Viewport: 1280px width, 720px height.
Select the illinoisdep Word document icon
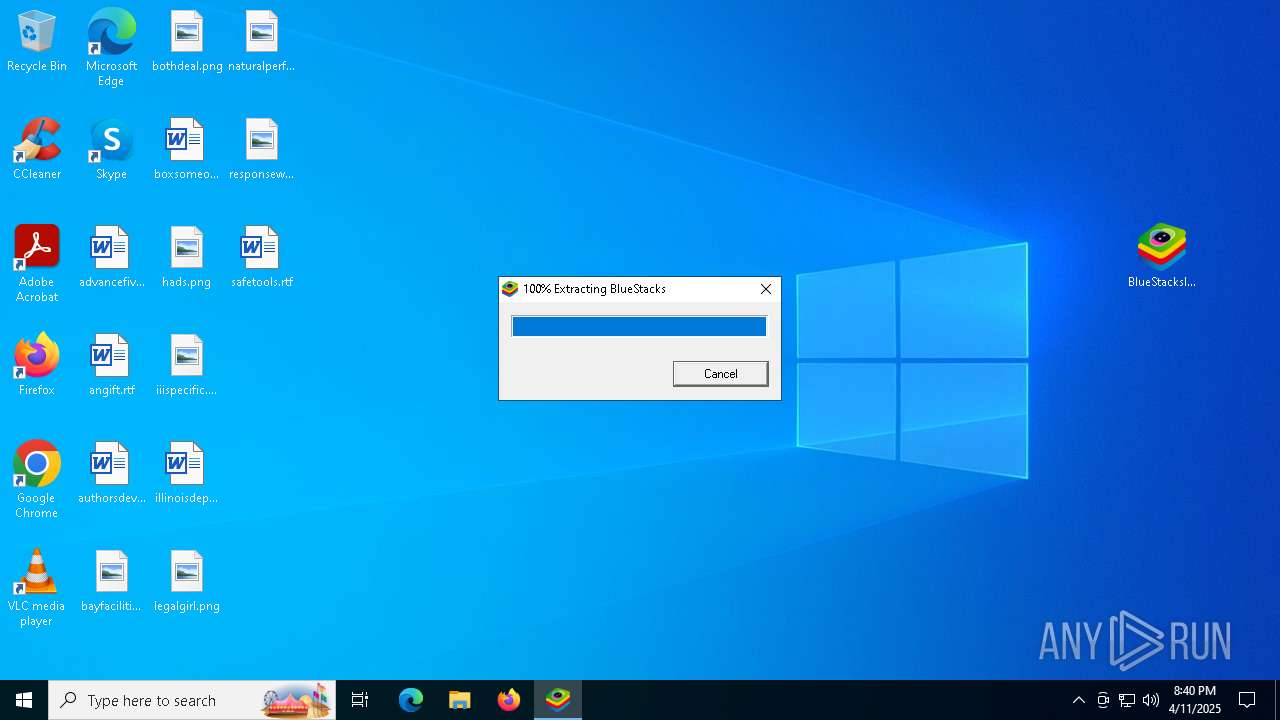(187, 474)
